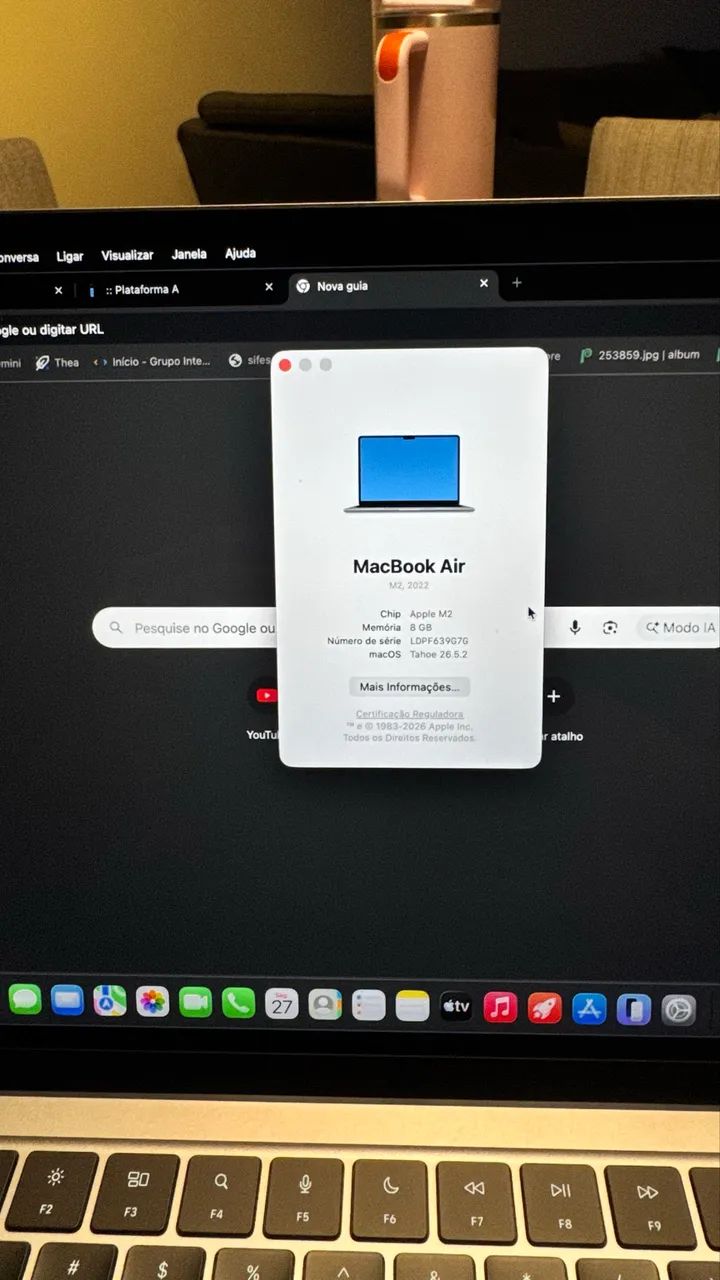This screenshot has height=1280, width=720.
Task: Click the serial number LDPF639G7G
Action: point(438,641)
